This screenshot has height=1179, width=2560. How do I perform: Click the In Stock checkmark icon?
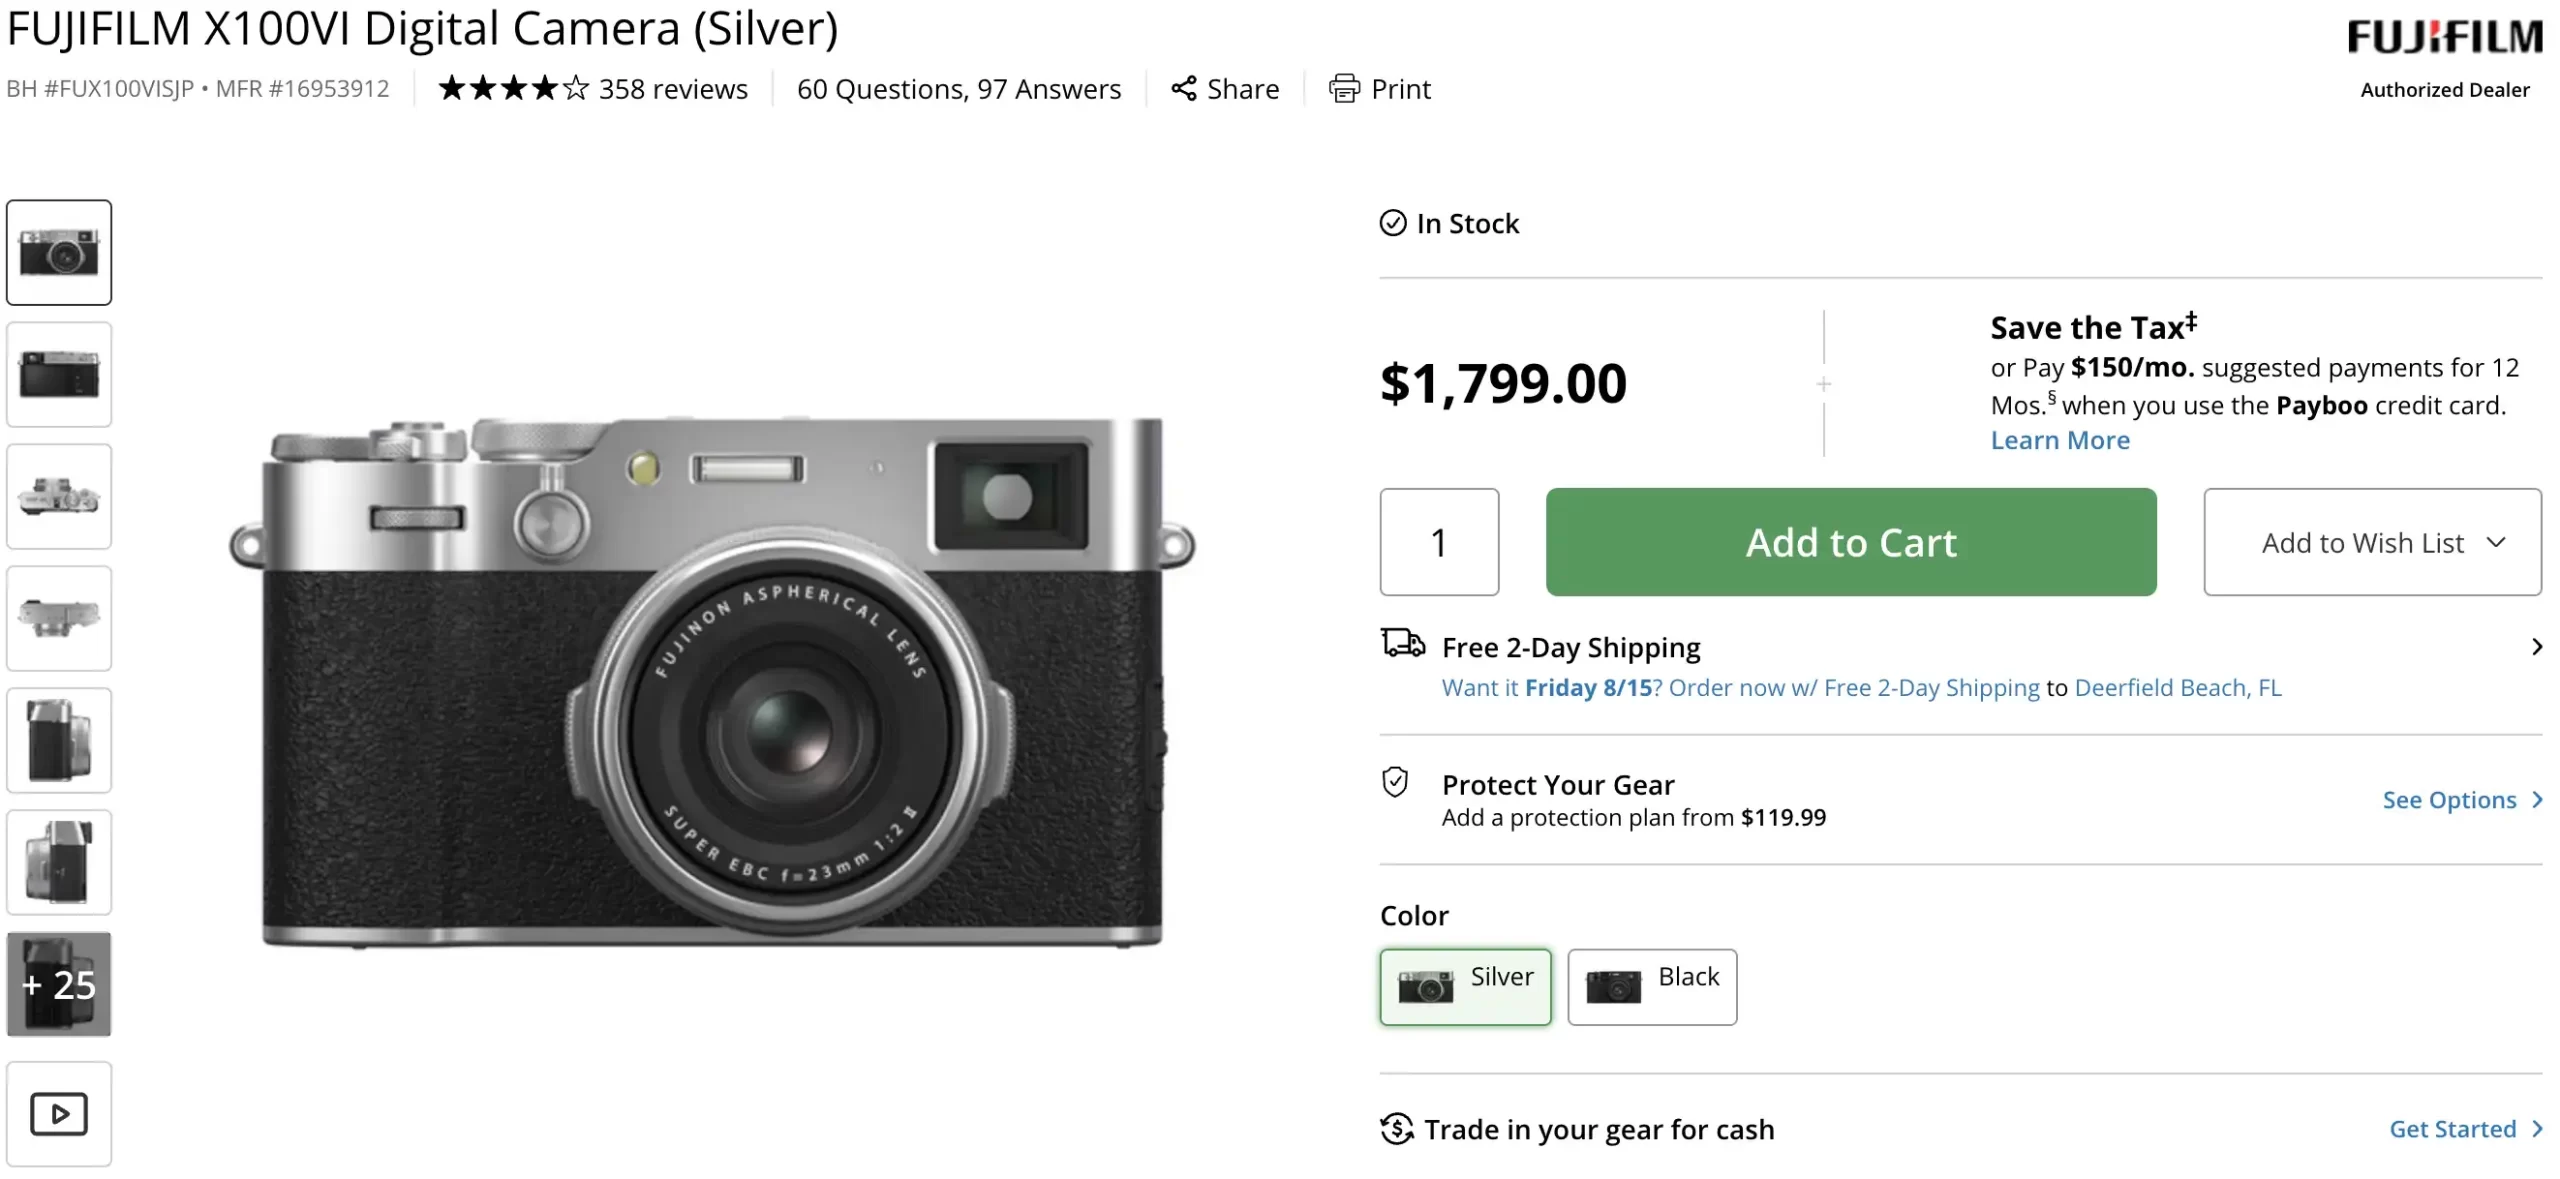pyautogui.click(x=1391, y=223)
